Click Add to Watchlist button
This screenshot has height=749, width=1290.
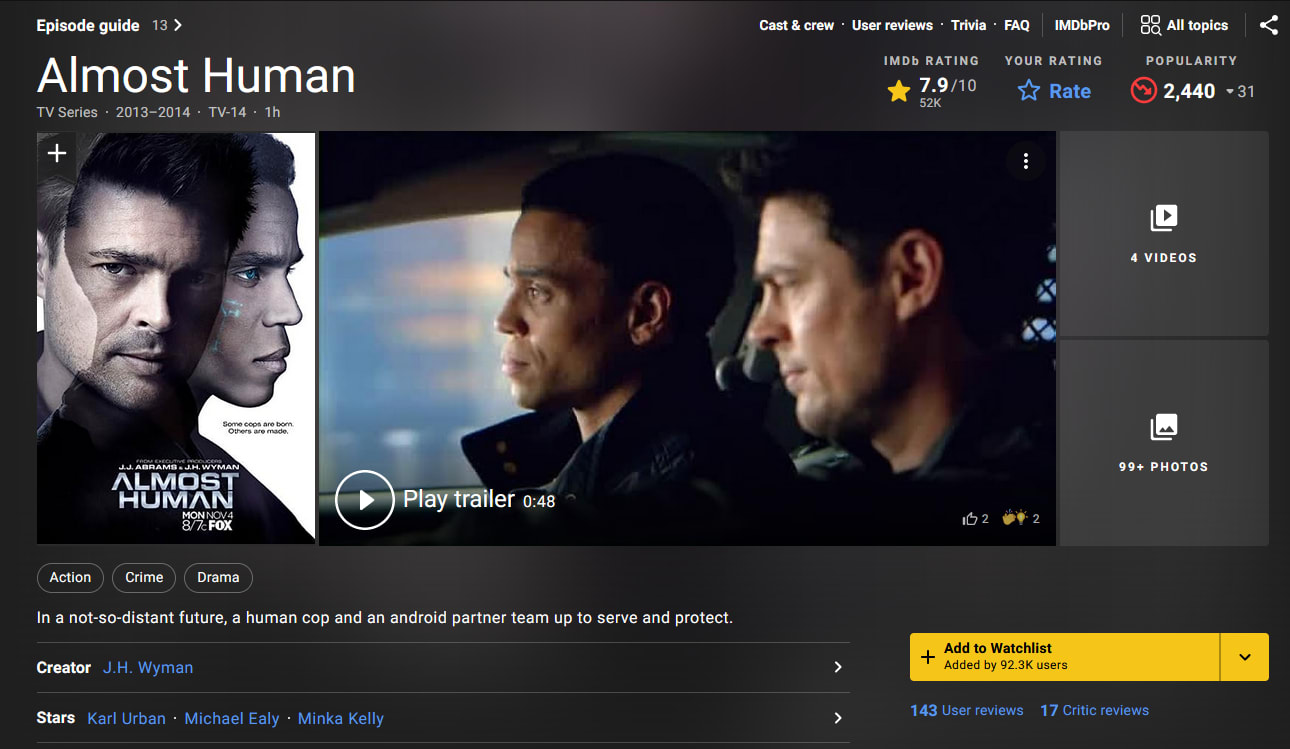(x=1065, y=657)
